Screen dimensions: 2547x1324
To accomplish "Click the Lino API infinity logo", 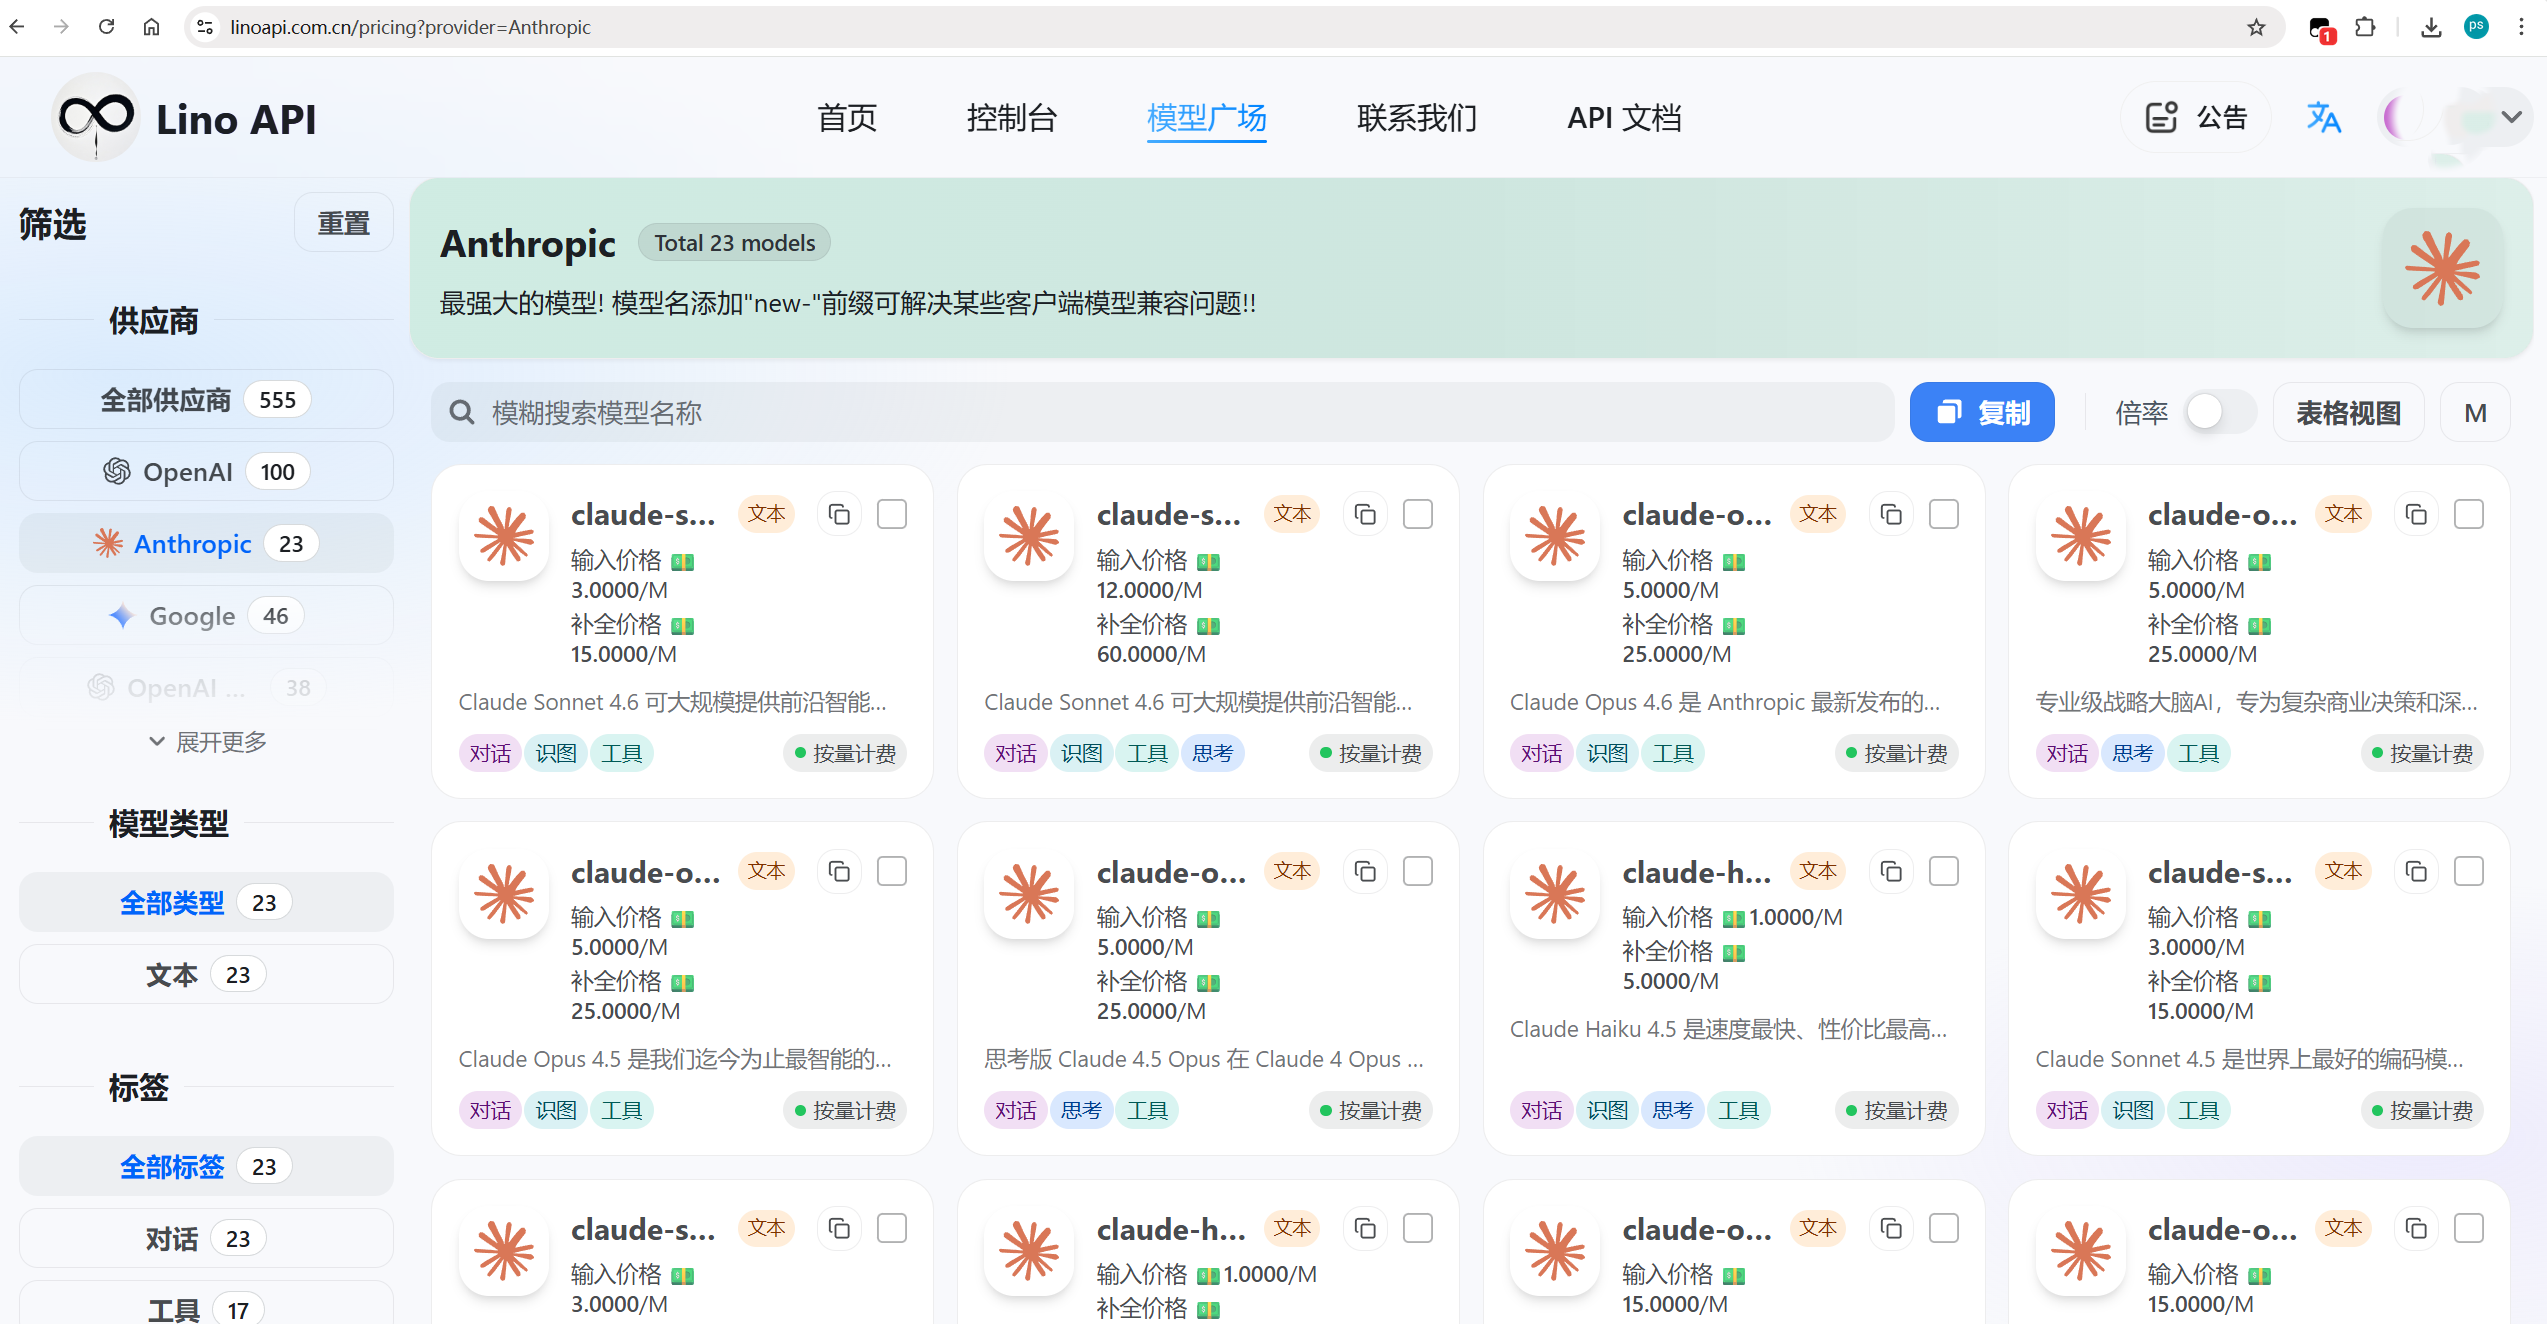I will pyautogui.click(x=95, y=118).
